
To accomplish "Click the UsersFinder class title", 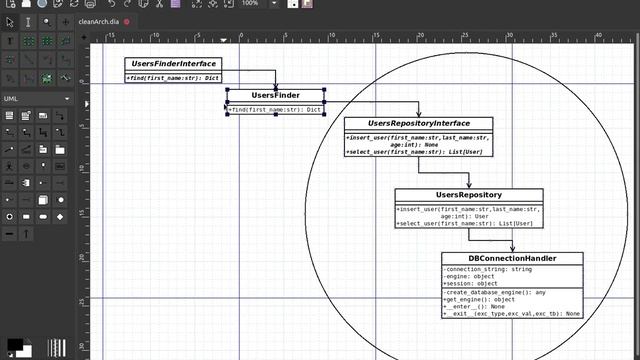I will [276, 95].
